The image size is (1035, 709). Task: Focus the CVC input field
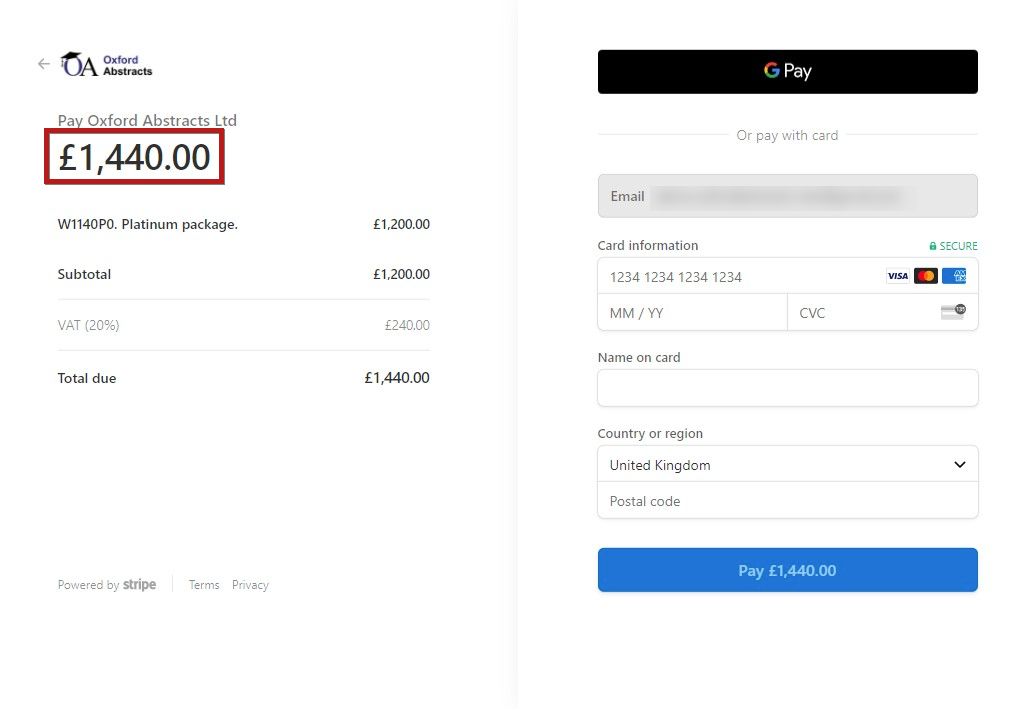coord(883,312)
